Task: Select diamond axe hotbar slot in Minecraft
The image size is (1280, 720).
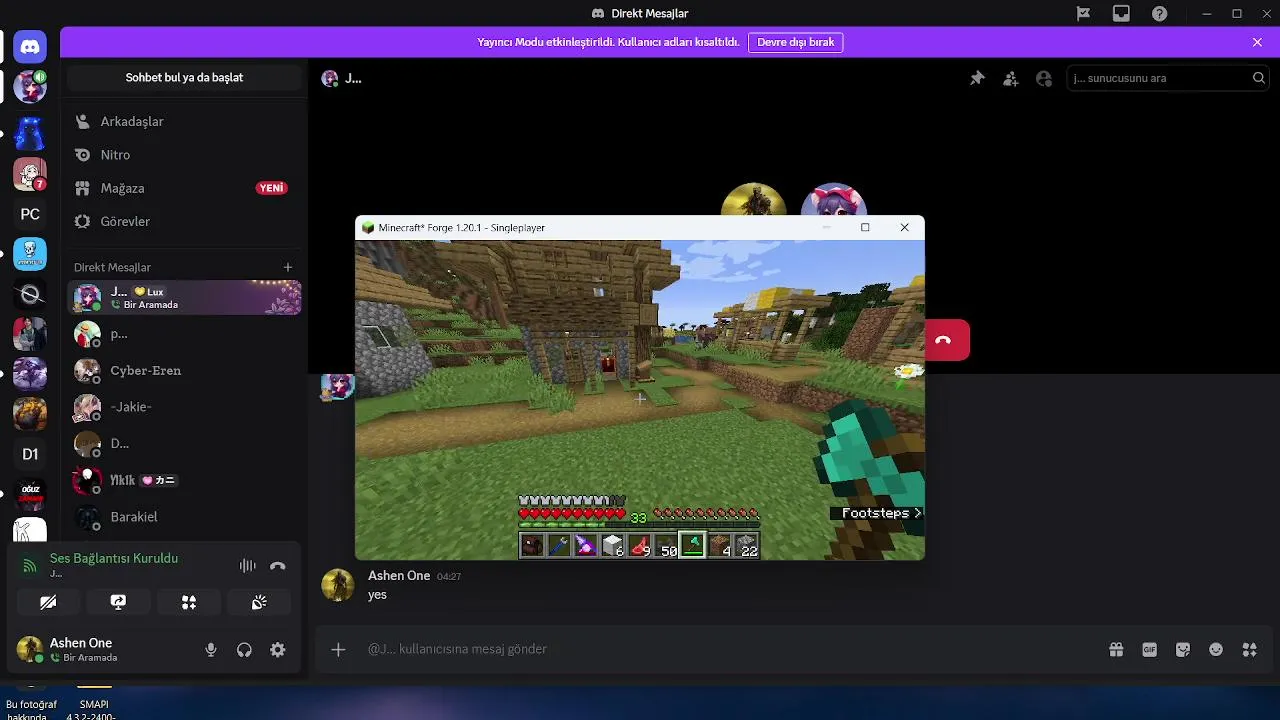Action: 692,545
